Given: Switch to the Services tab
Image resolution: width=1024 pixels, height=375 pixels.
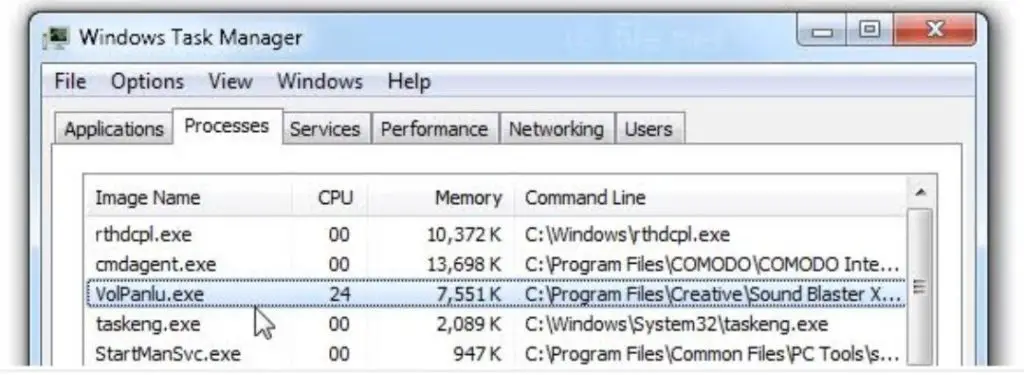Looking at the screenshot, I should [x=325, y=129].
